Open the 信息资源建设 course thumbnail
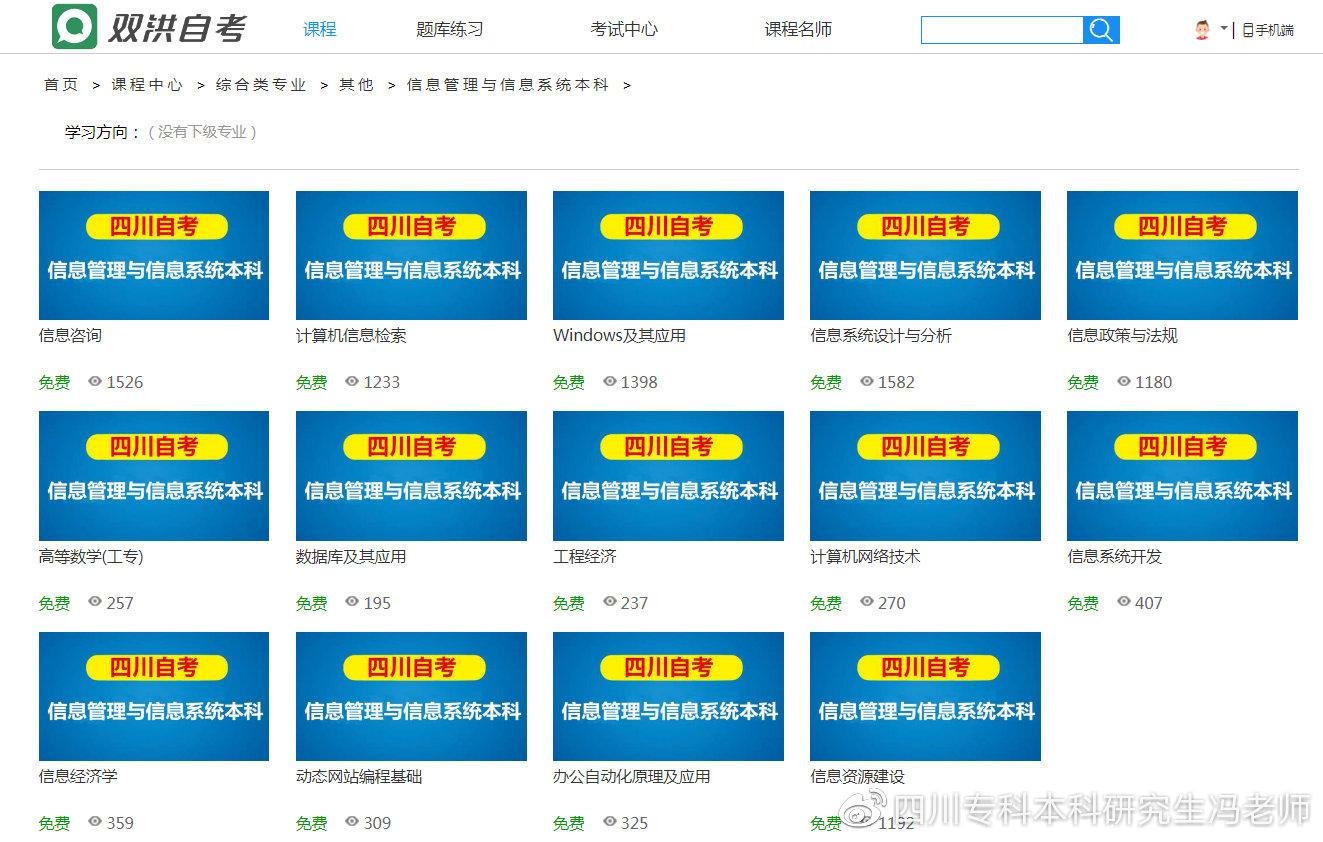Viewport: 1323px width, 842px height. point(925,696)
